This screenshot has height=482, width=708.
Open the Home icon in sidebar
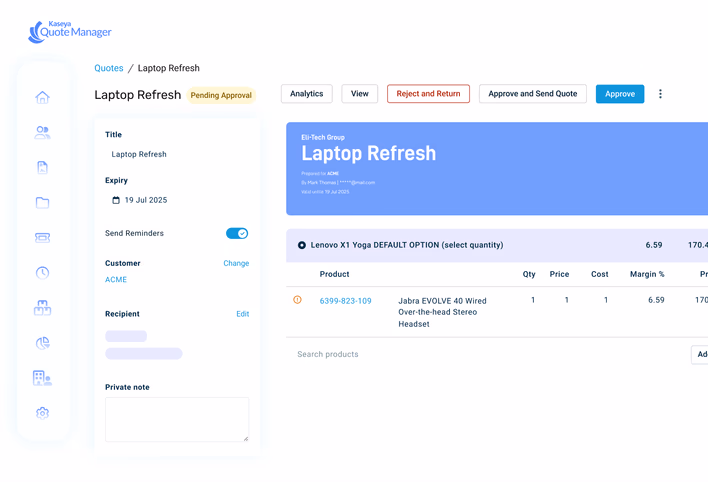click(42, 97)
